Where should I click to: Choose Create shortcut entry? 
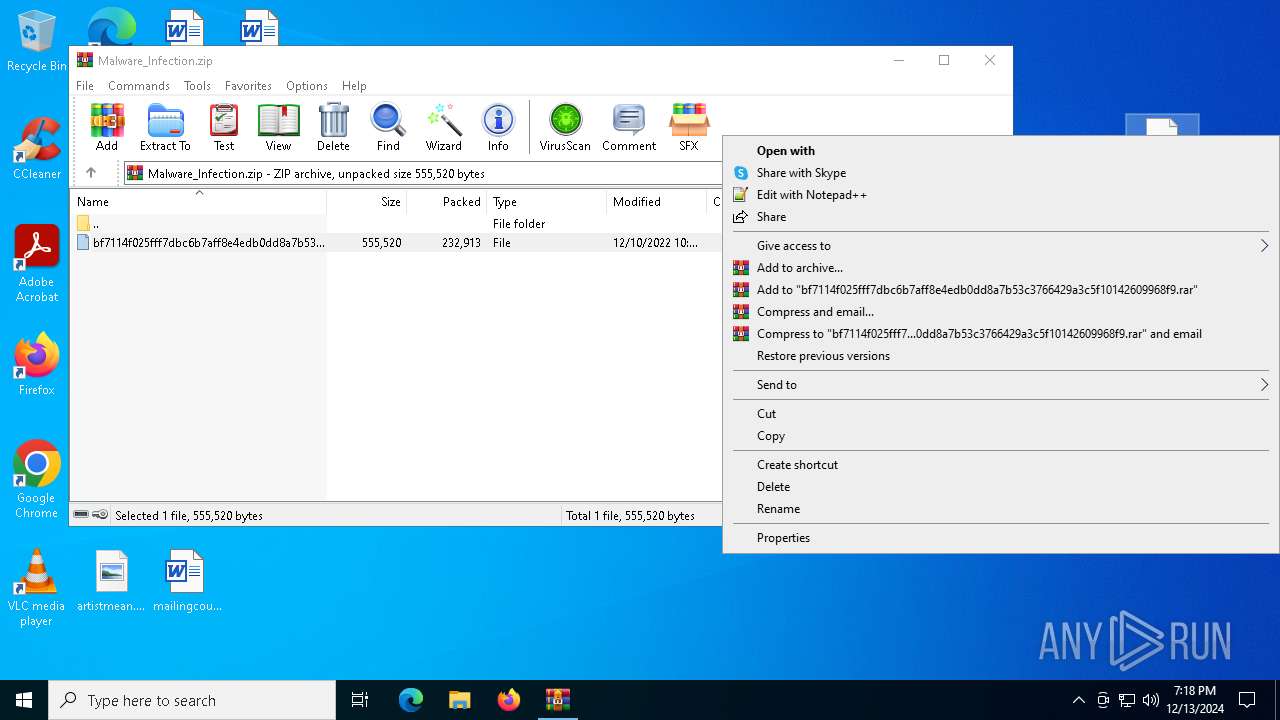1000,465
